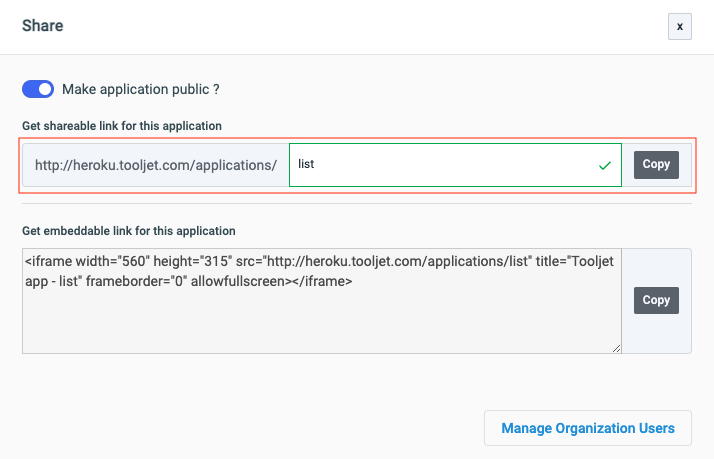Close the Share dialog with the x button
The image size is (714, 459).
tap(679, 27)
